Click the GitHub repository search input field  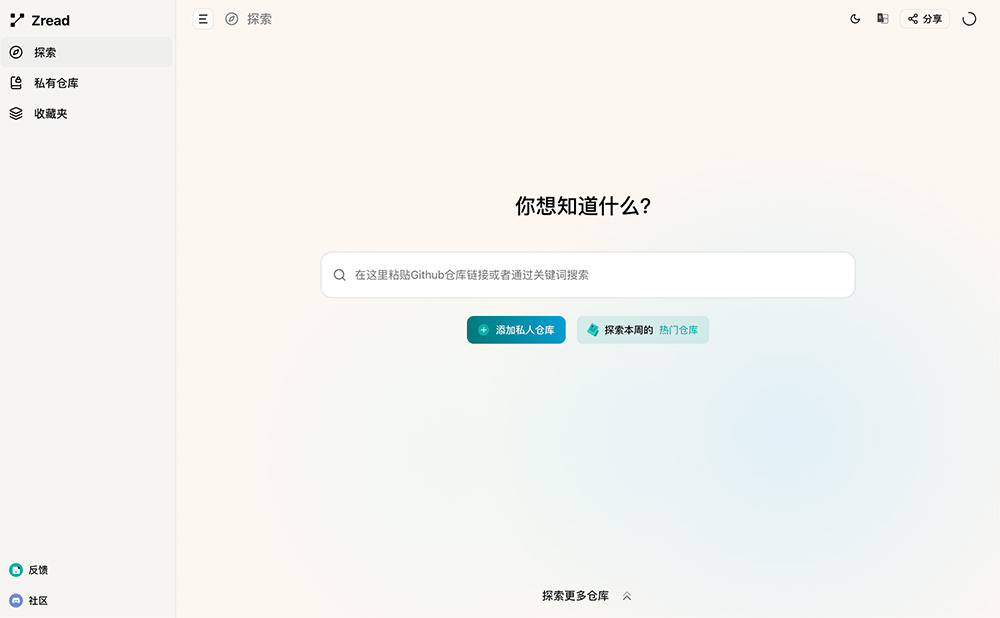pos(587,275)
